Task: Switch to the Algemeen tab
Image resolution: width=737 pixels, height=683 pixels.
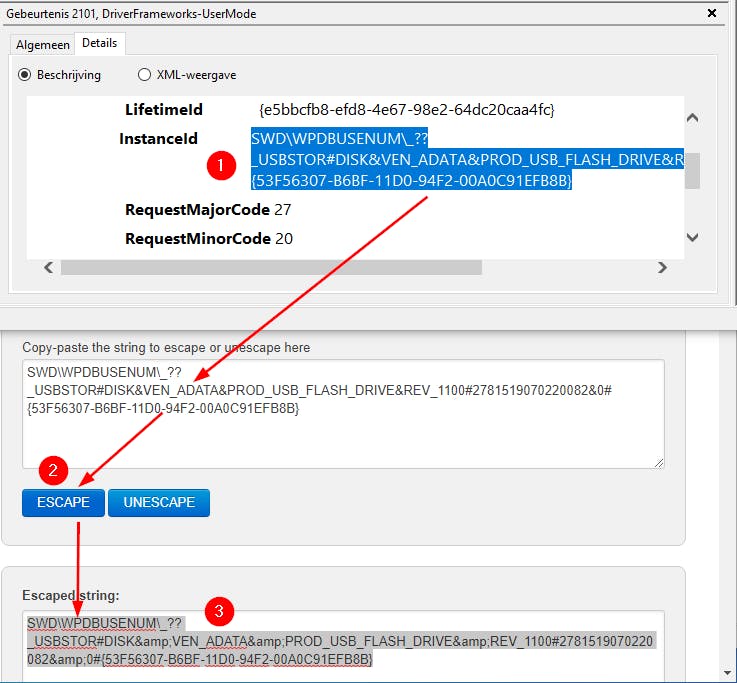Action: tap(42, 45)
